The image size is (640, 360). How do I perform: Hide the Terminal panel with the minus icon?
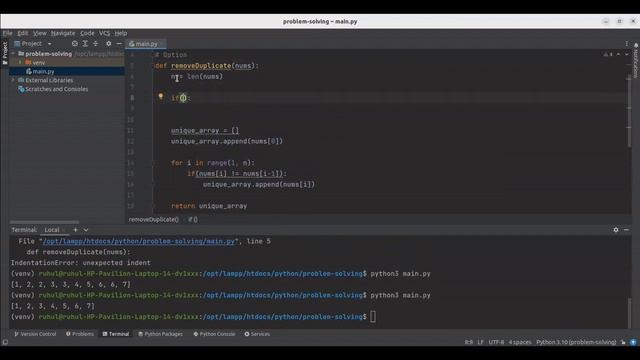(x=627, y=230)
